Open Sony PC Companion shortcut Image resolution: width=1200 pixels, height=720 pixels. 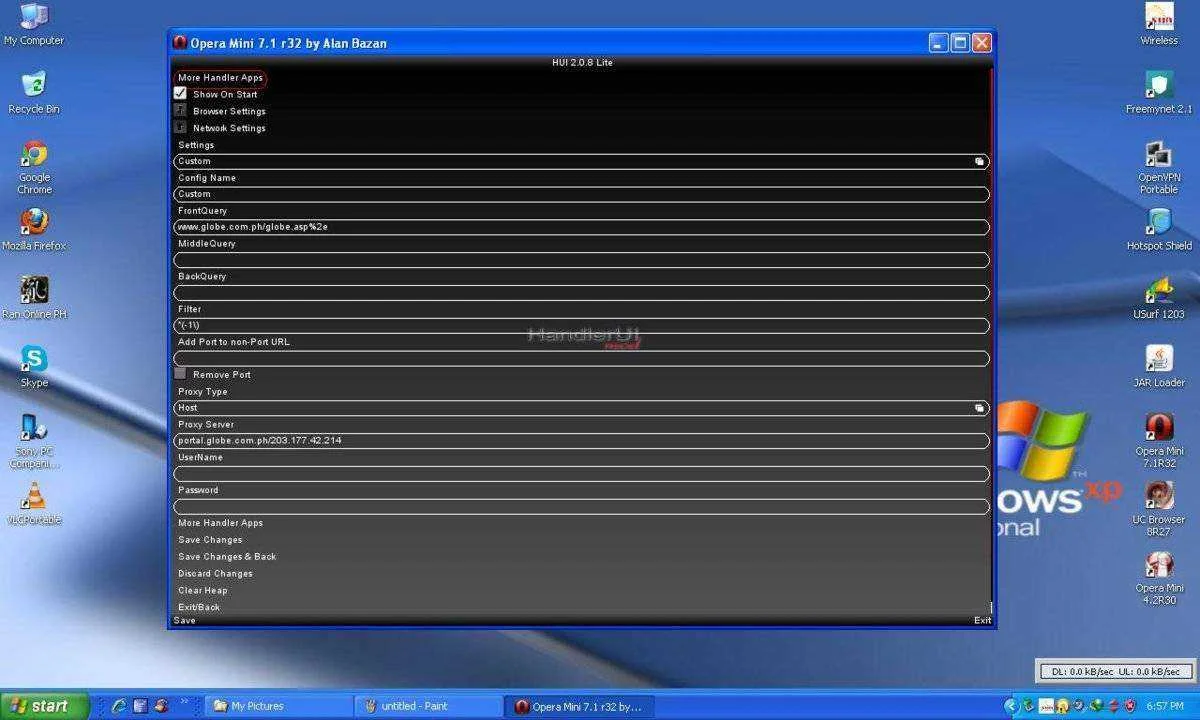coord(34,441)
